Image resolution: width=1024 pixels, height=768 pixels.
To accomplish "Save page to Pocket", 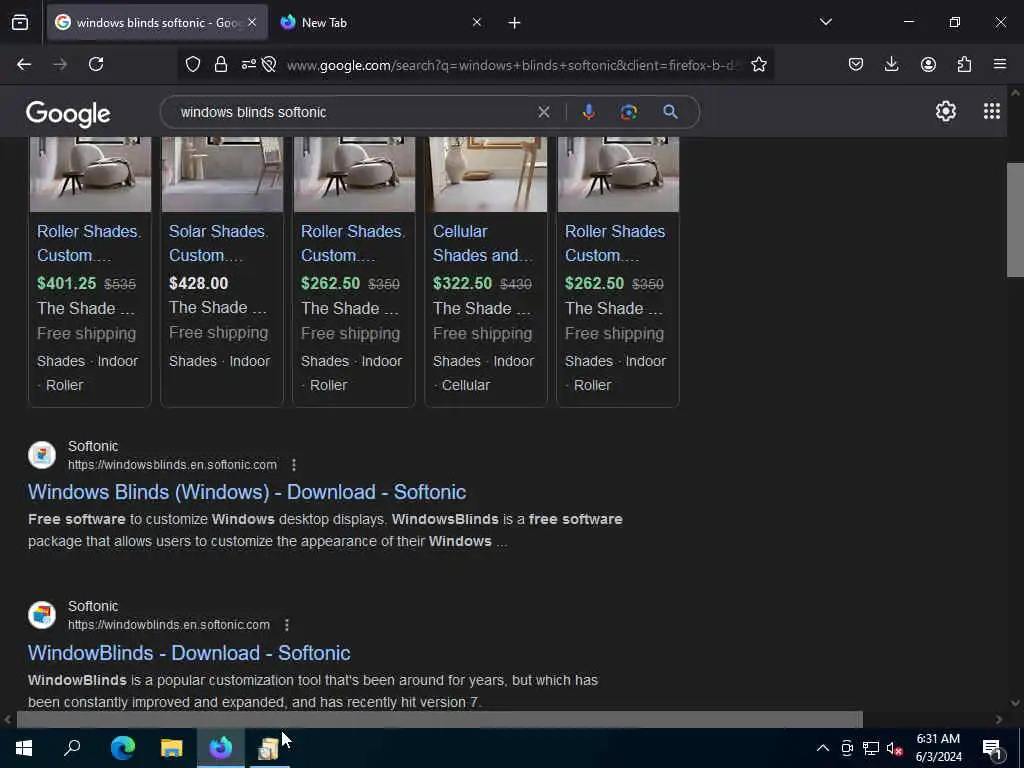I will [856, 64].
